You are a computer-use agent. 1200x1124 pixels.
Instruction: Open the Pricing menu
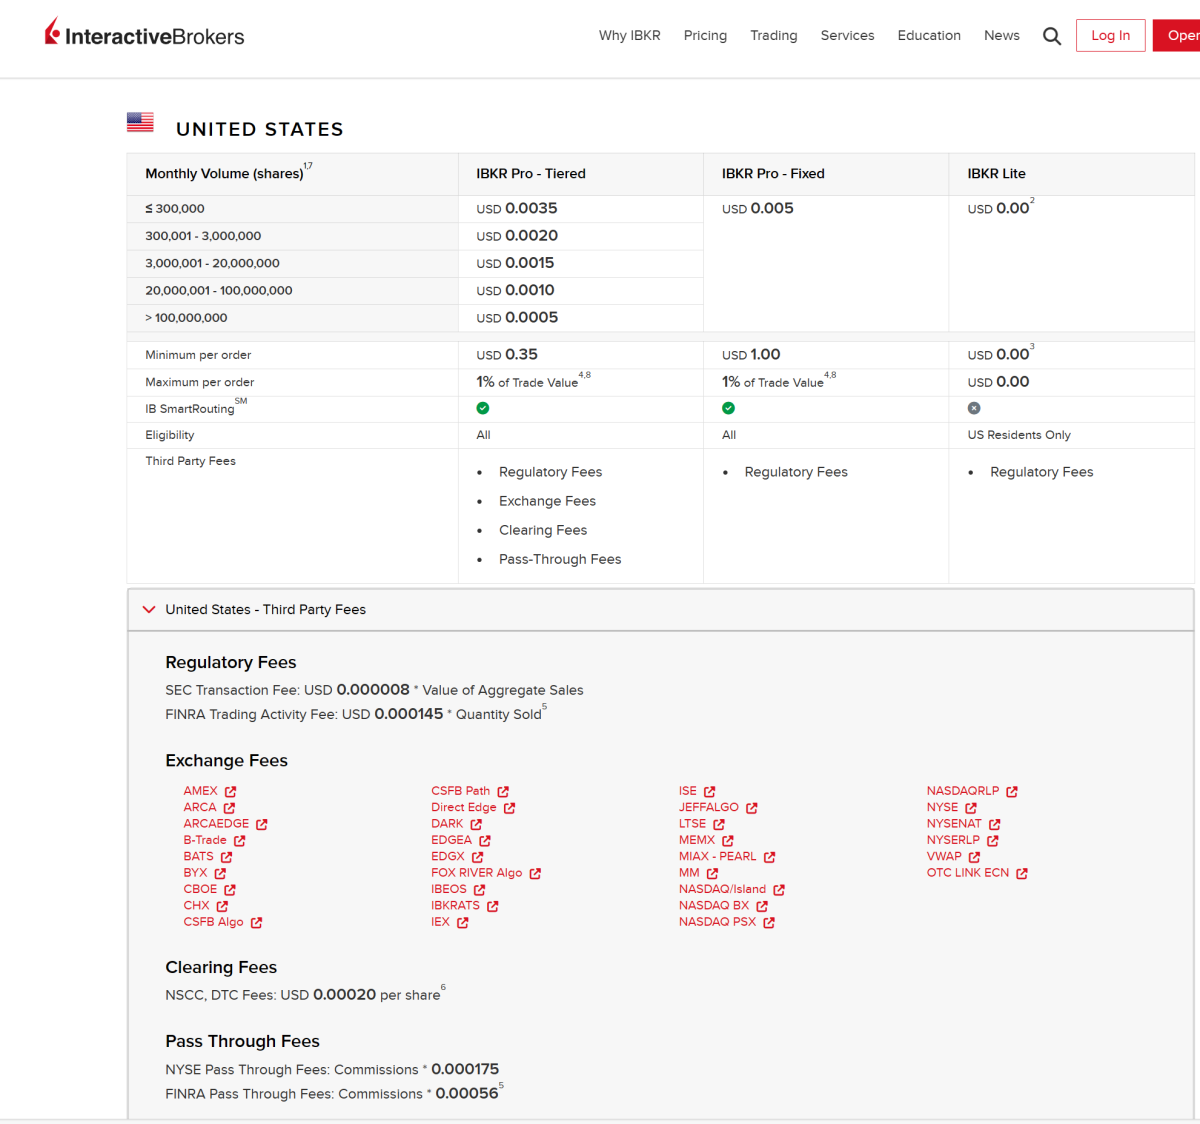click(705, 35)
